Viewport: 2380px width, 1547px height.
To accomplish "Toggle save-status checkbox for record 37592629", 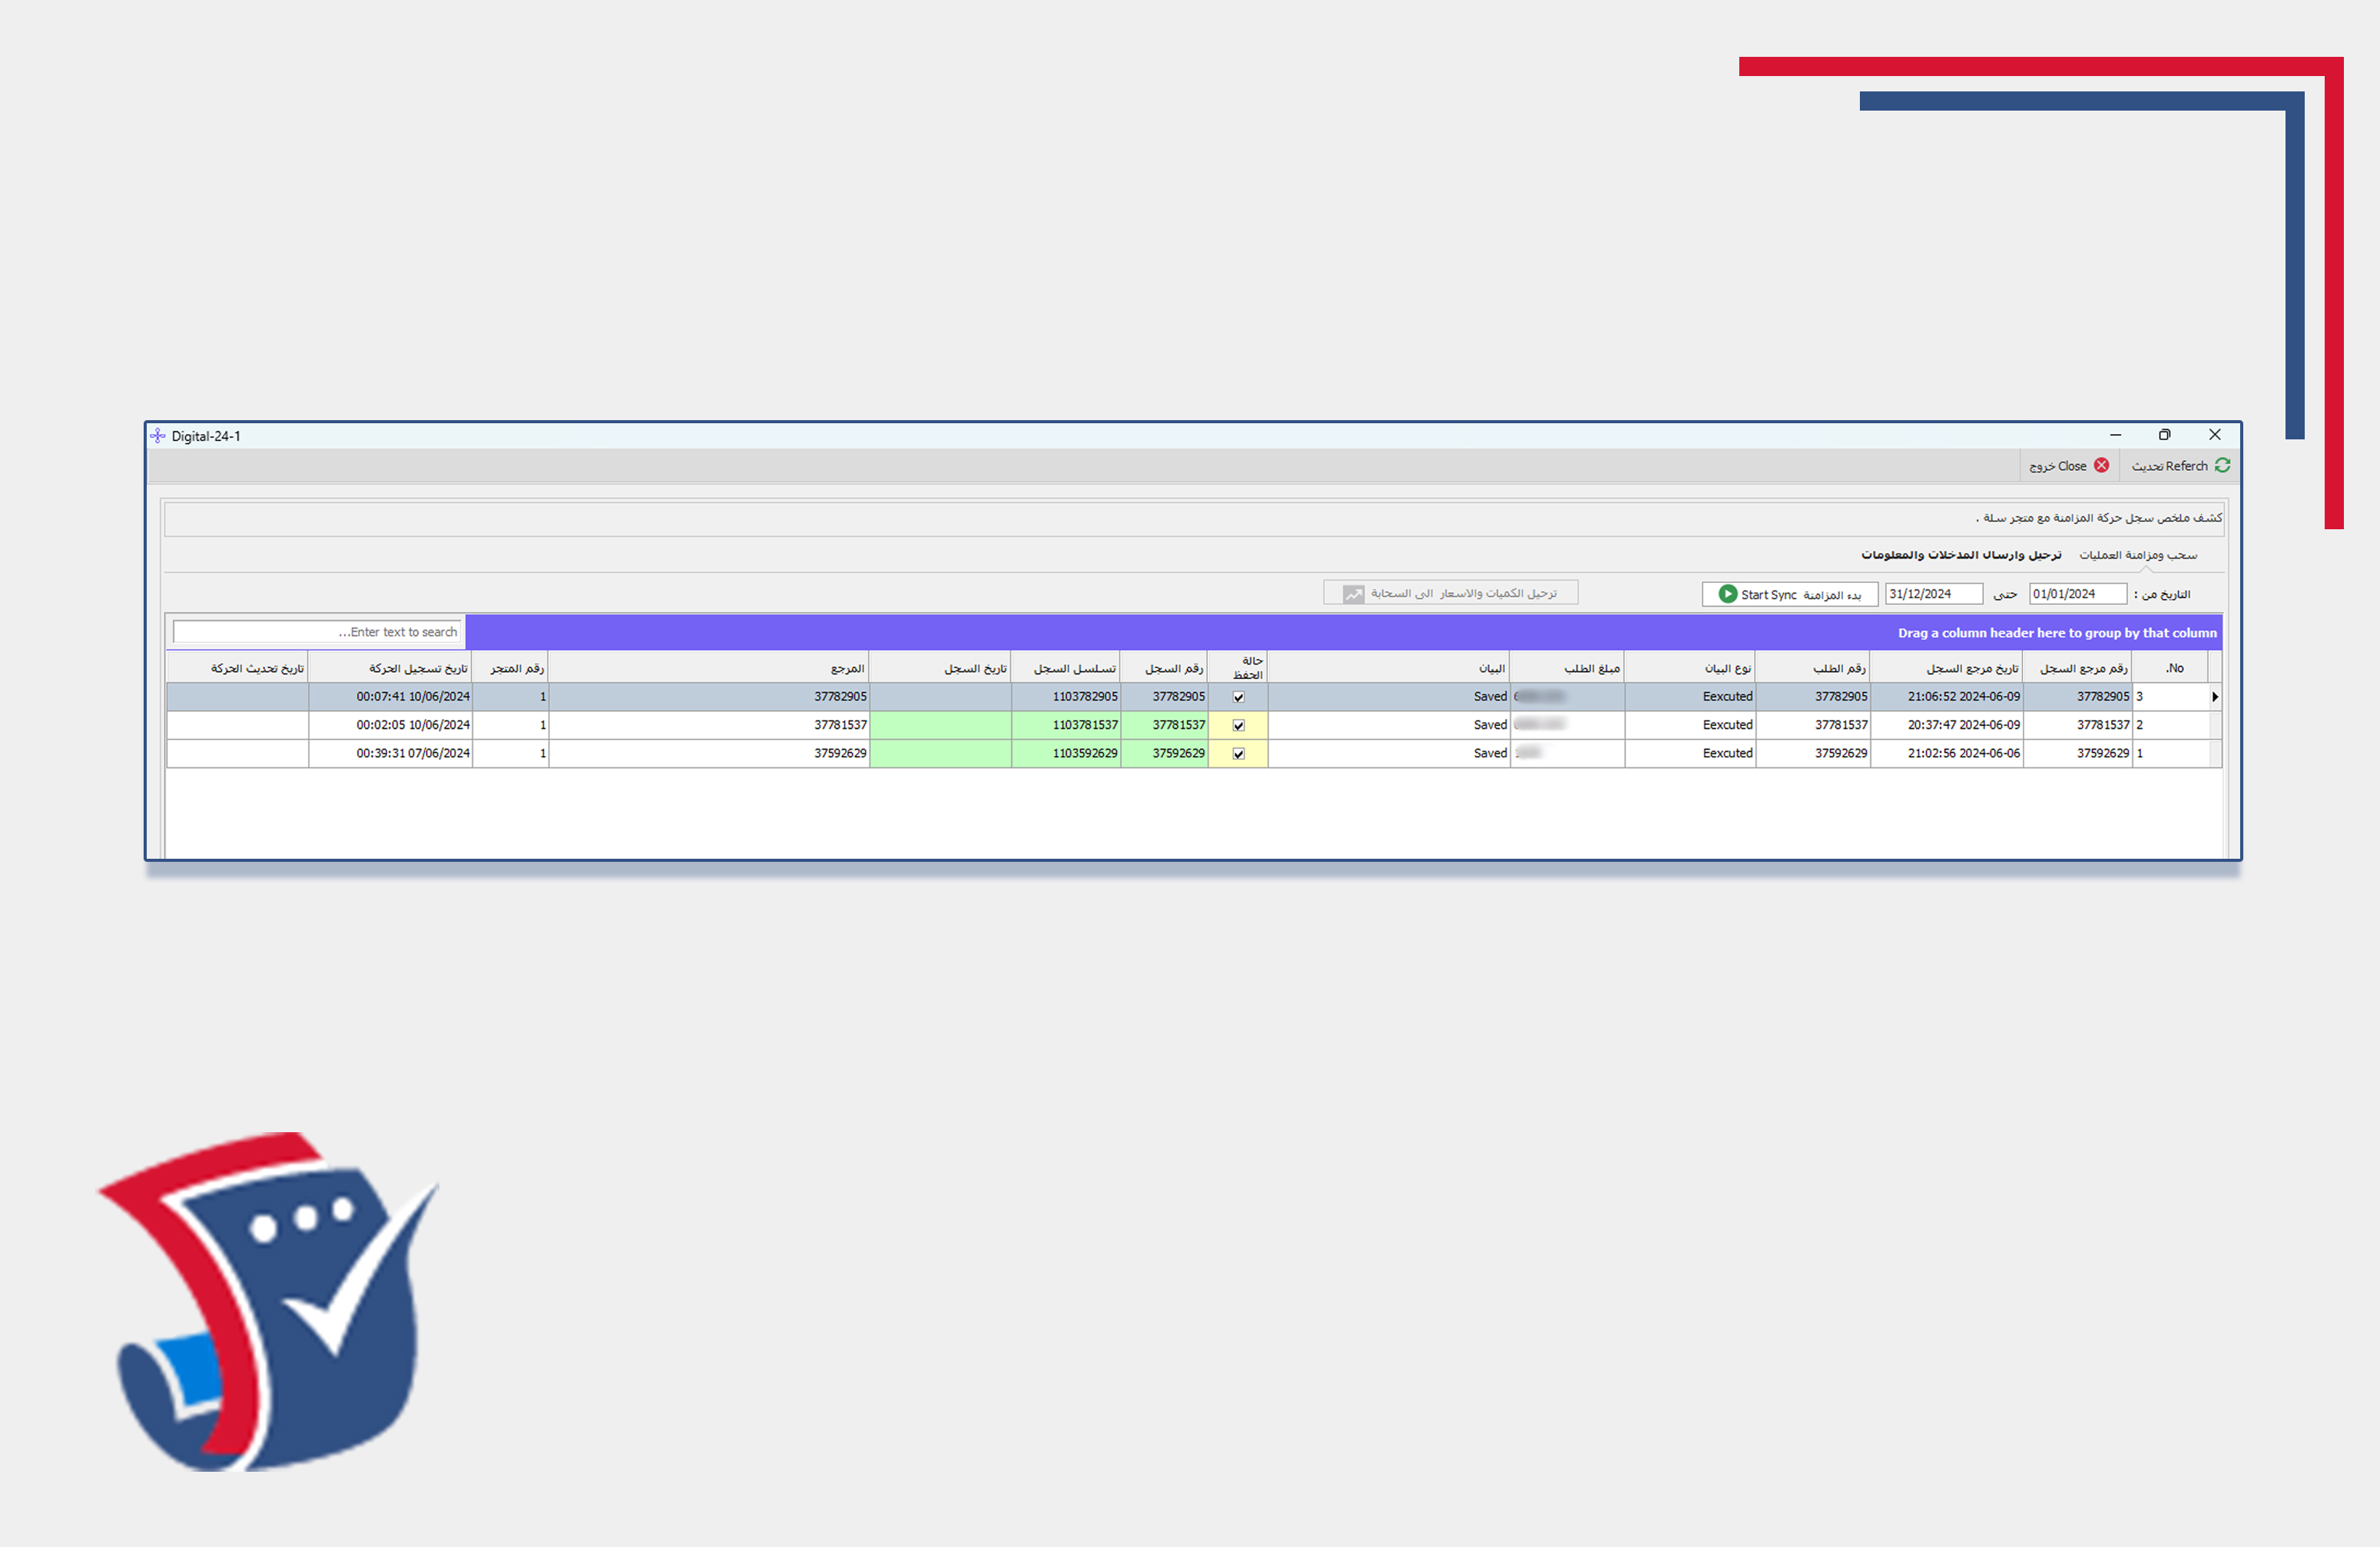I will pos(1238,754).
